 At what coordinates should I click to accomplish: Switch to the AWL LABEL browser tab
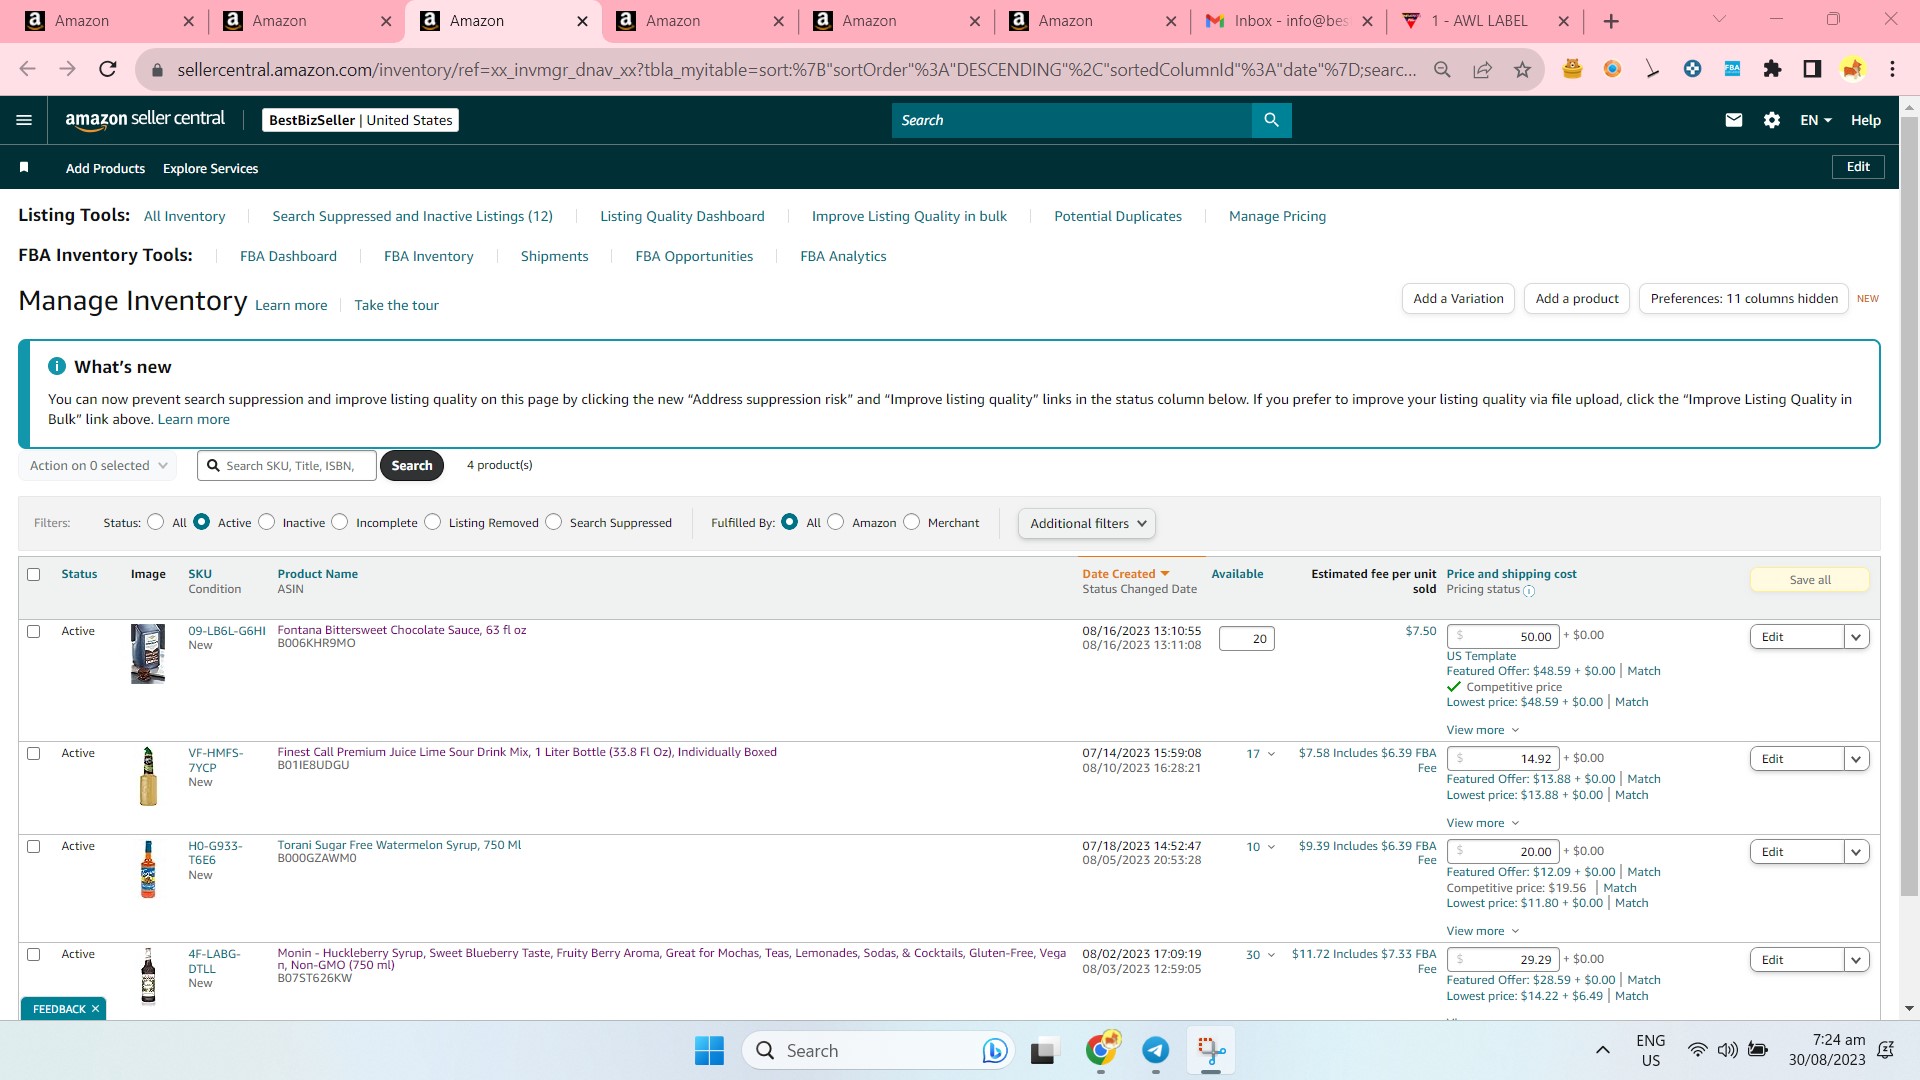(x=1485, y=21)
